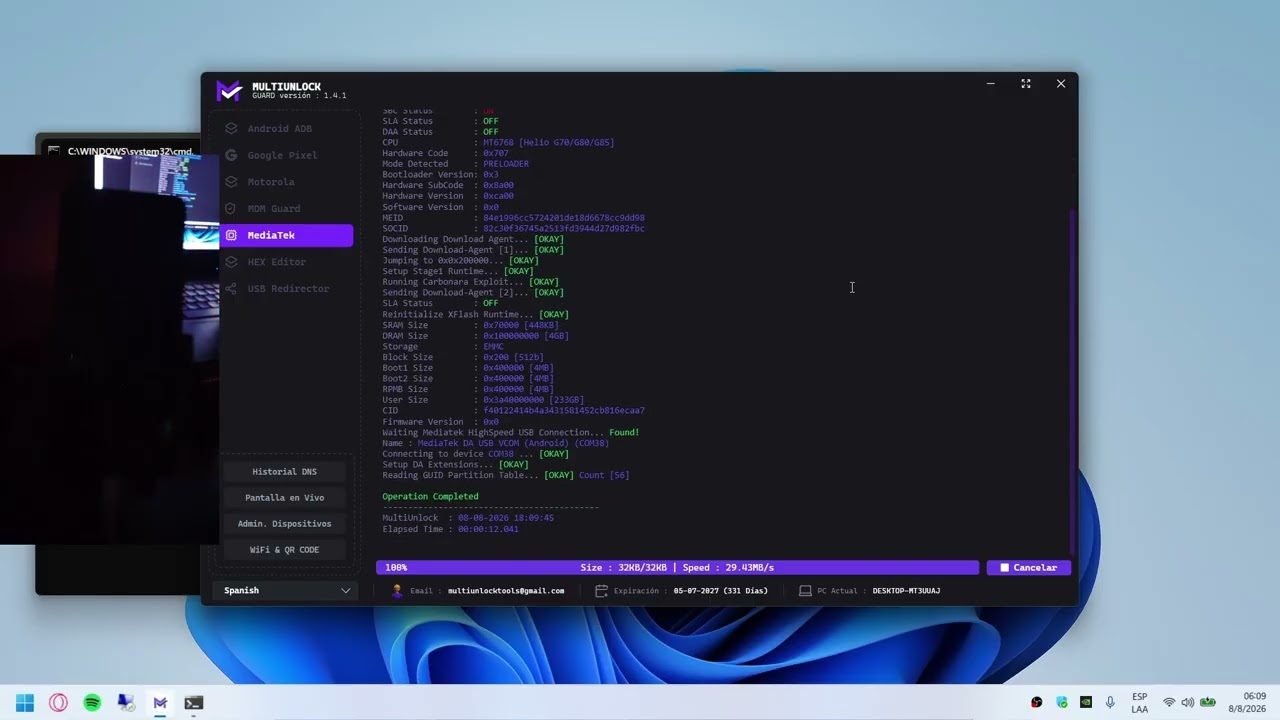
Task: Click the cmd.exe window title bar
Action: (x=120, y=151)
